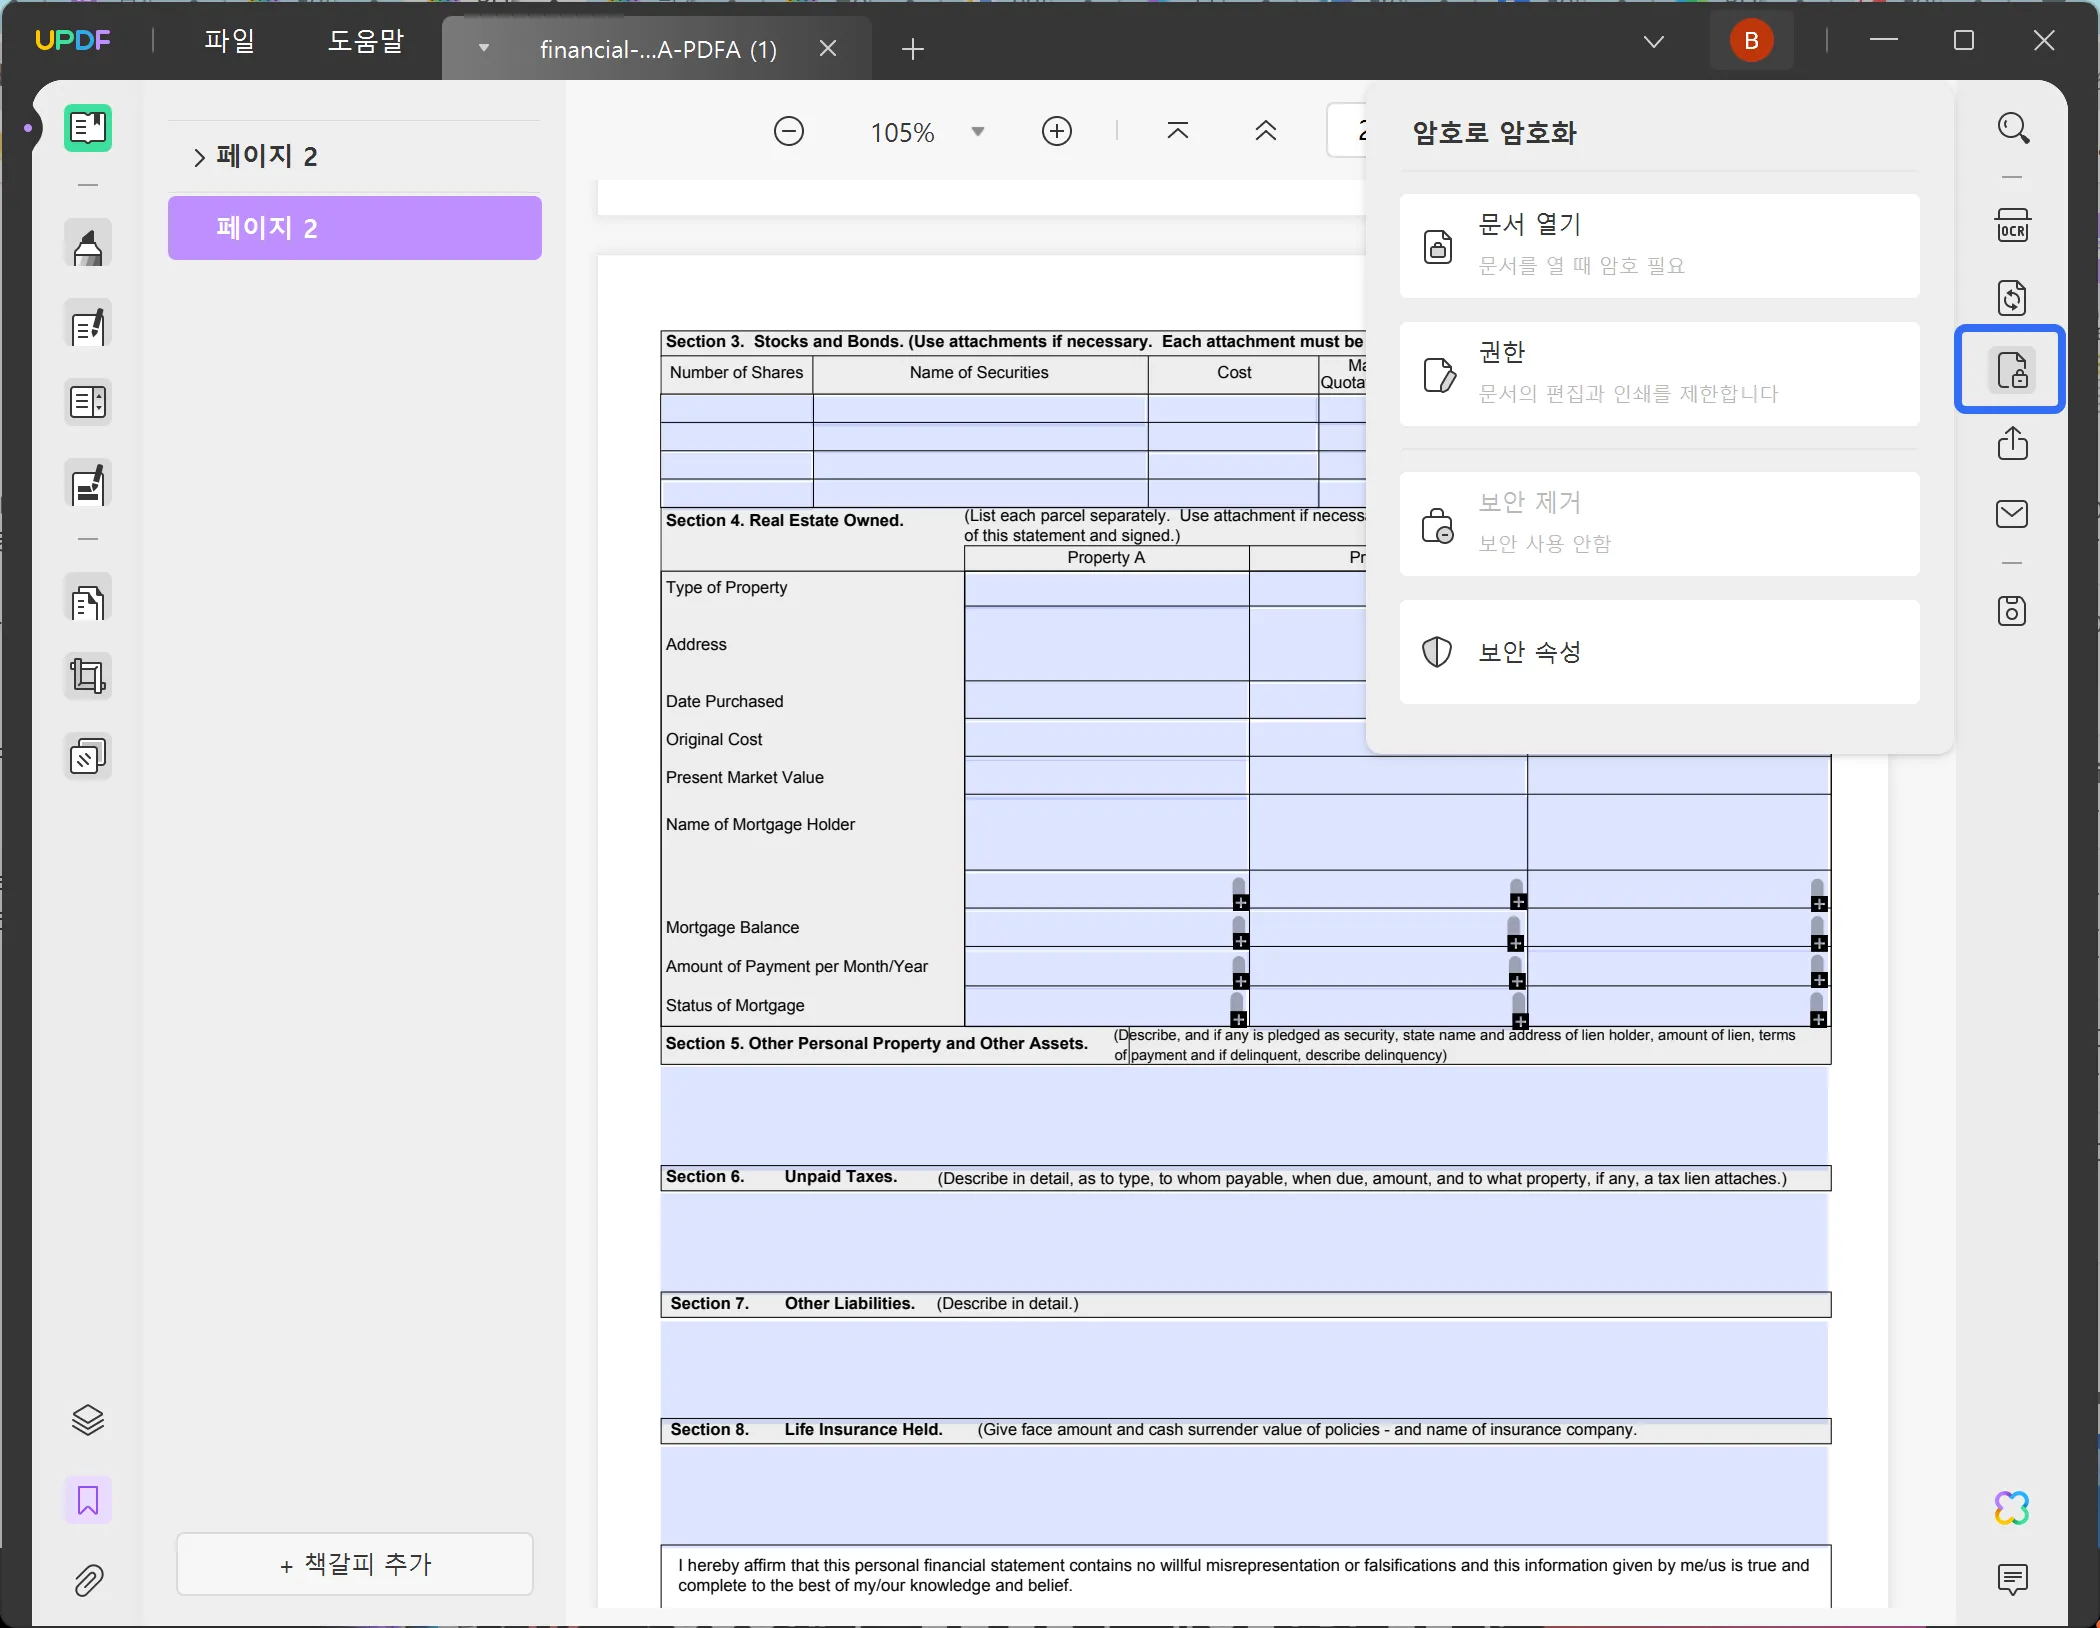
Task: Open the Attachments paperclip panel
Action: [x=88, y=1580]
